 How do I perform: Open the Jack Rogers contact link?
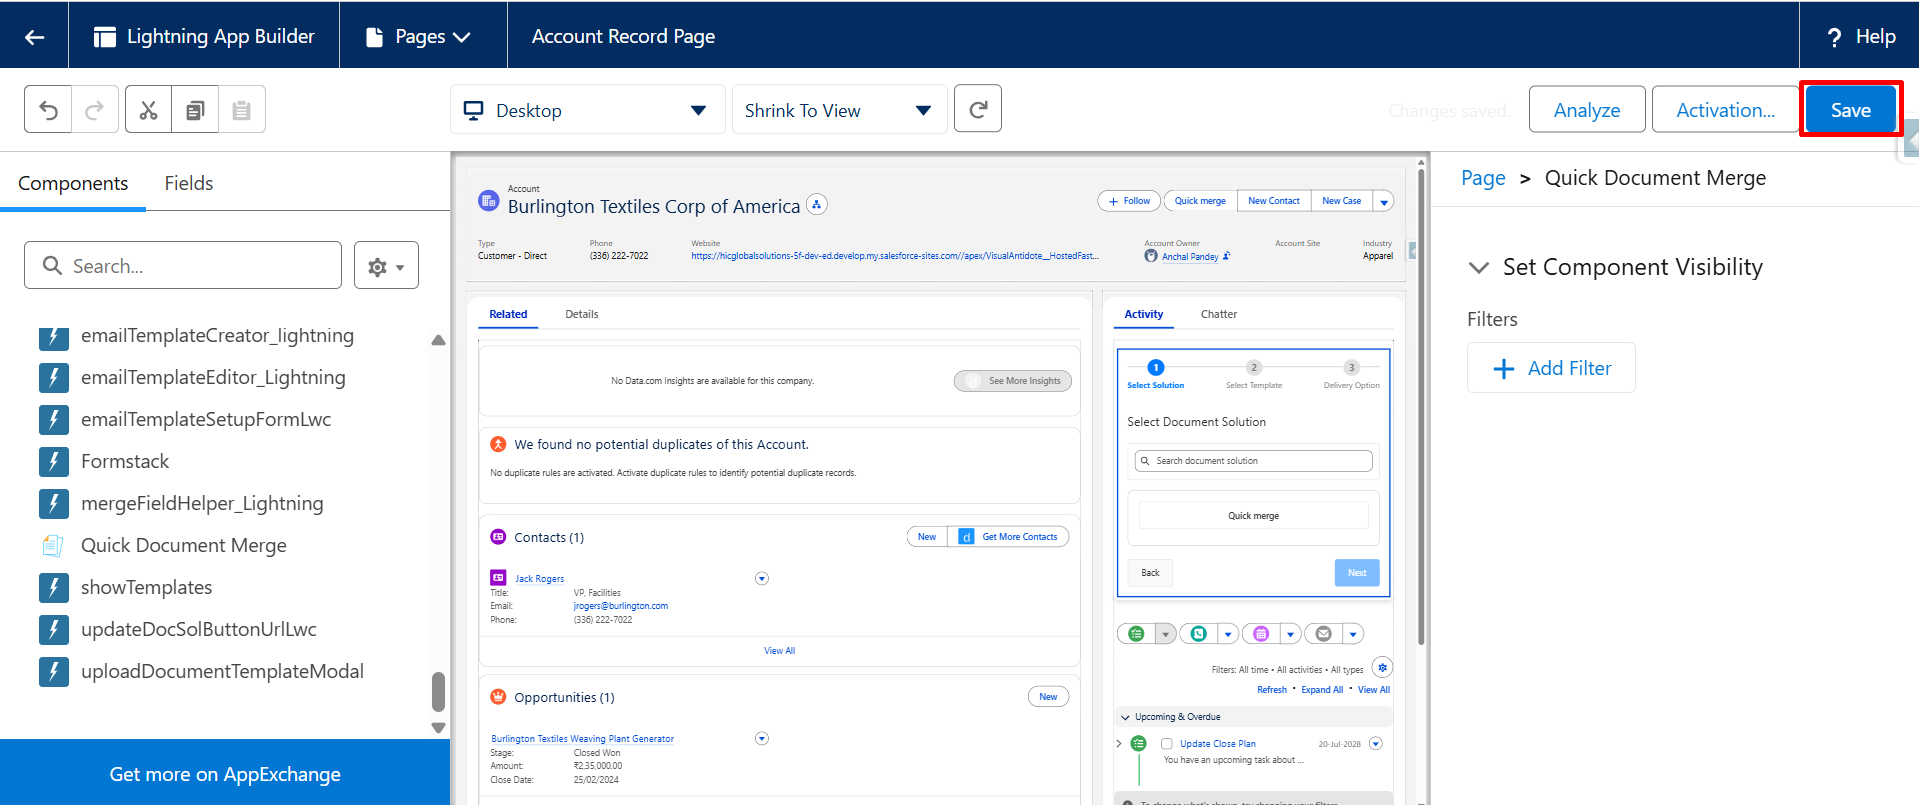point(540,579)
